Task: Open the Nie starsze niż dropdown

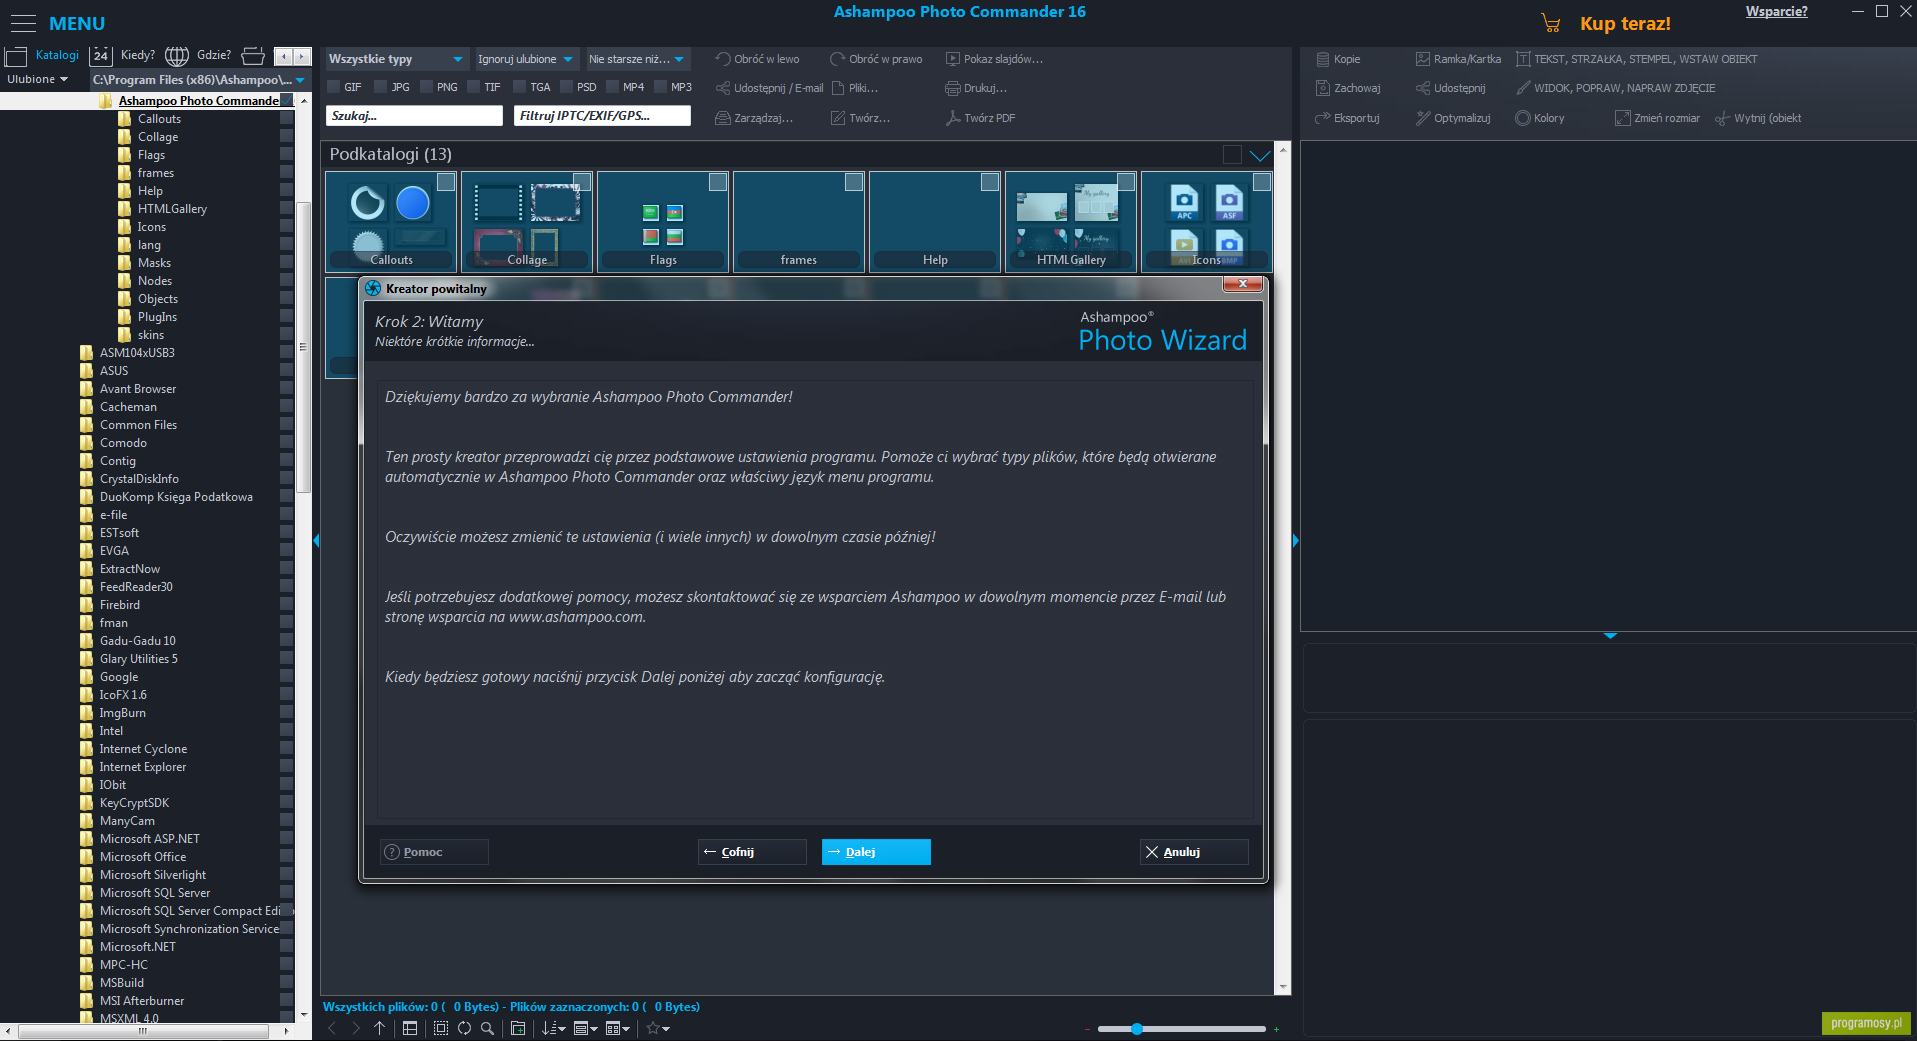Action: [637, 59]
